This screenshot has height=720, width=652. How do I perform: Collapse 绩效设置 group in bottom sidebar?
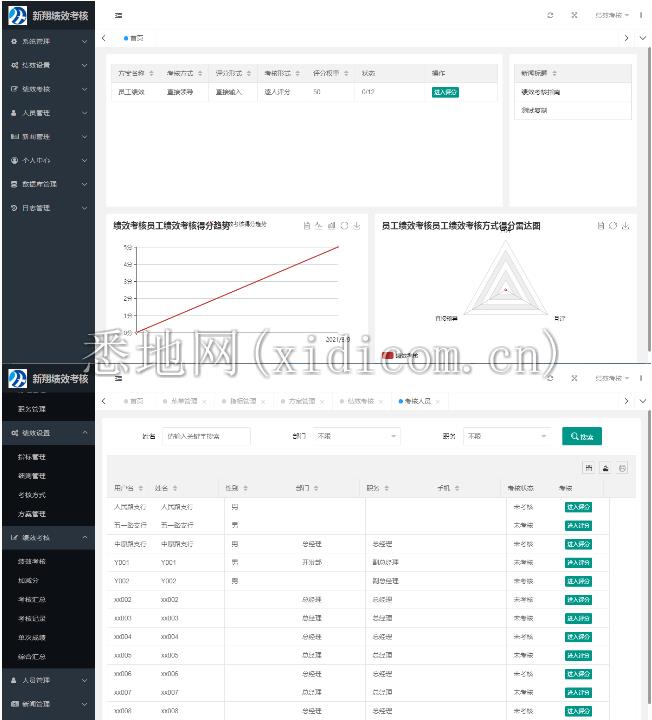tap(48, 433)
